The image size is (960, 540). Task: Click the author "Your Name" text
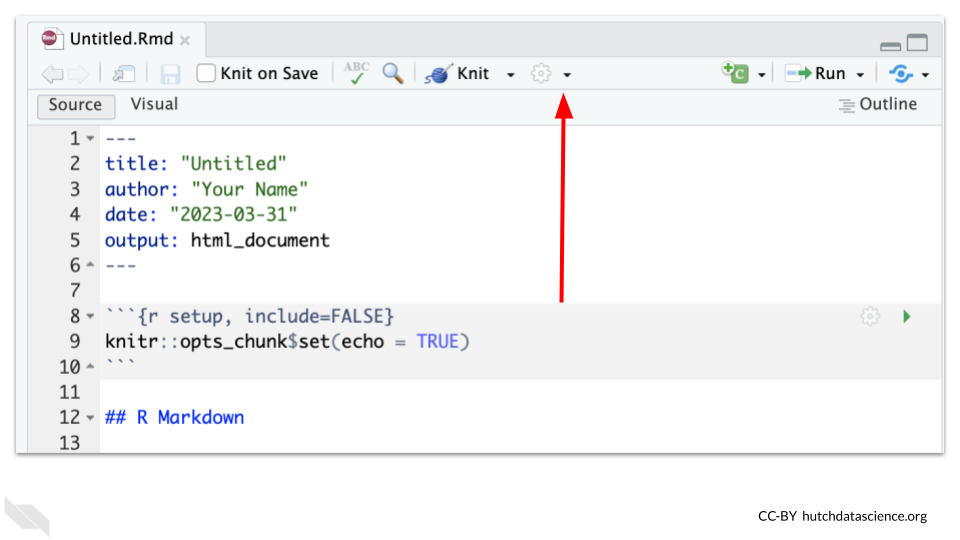[x=249, y=190]
